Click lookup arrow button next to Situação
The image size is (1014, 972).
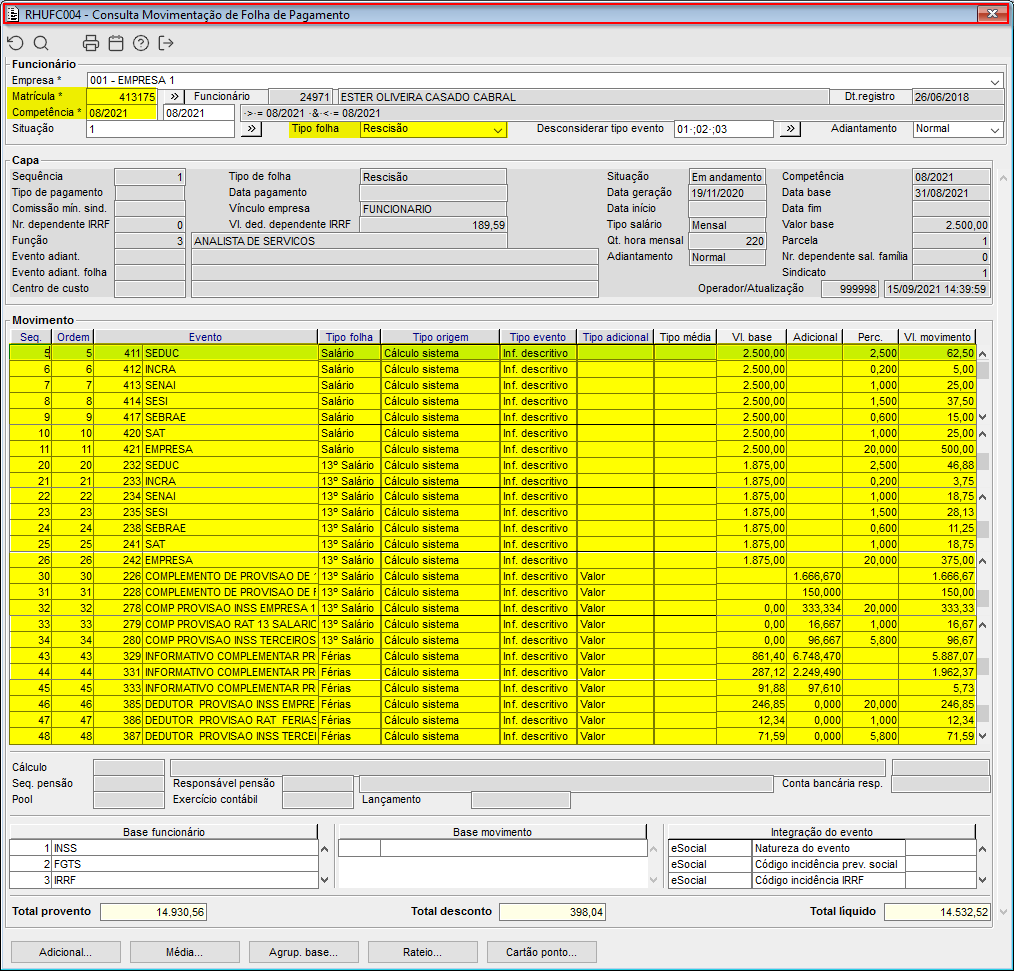(x=251, y=129)
